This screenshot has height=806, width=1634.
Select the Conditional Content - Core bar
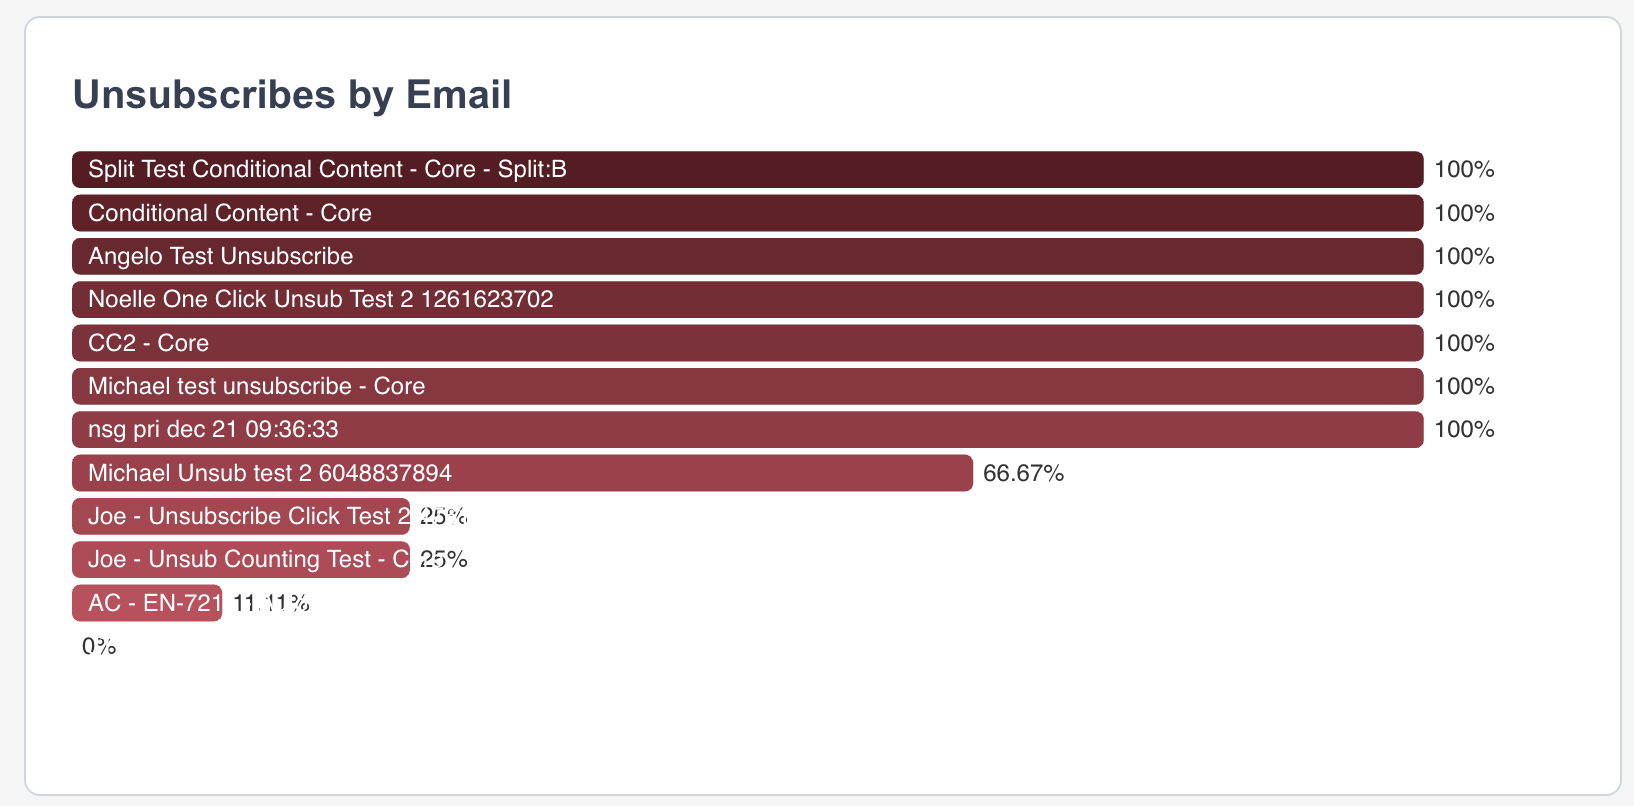[747, 213]
